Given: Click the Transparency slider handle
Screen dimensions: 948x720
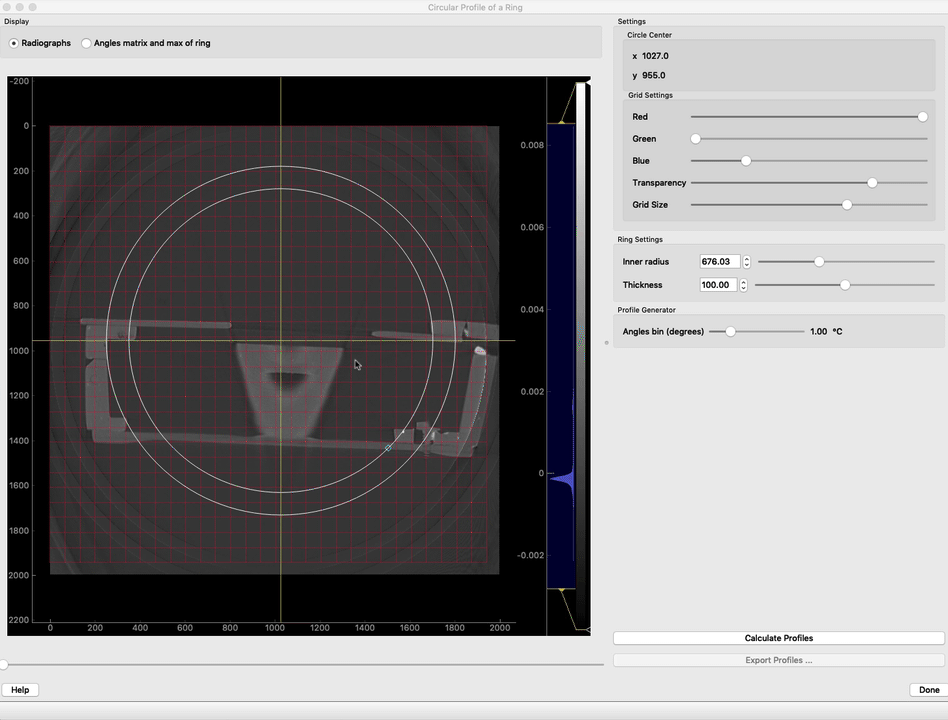Looking at the screenshot, I should point(872,183).
